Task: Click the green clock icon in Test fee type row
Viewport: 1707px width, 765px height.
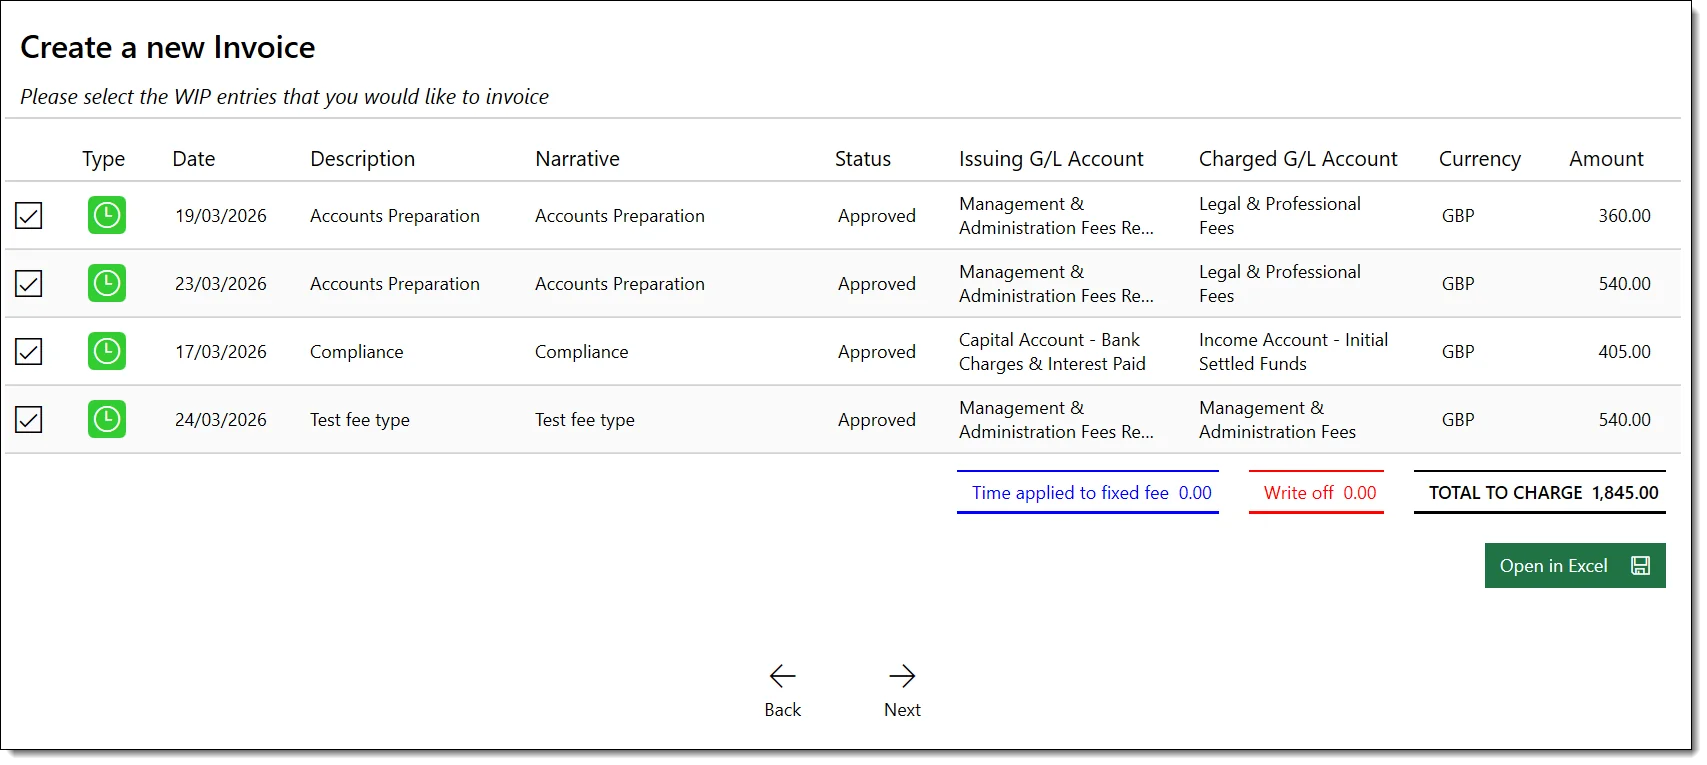Action: (x=107, y=419)
